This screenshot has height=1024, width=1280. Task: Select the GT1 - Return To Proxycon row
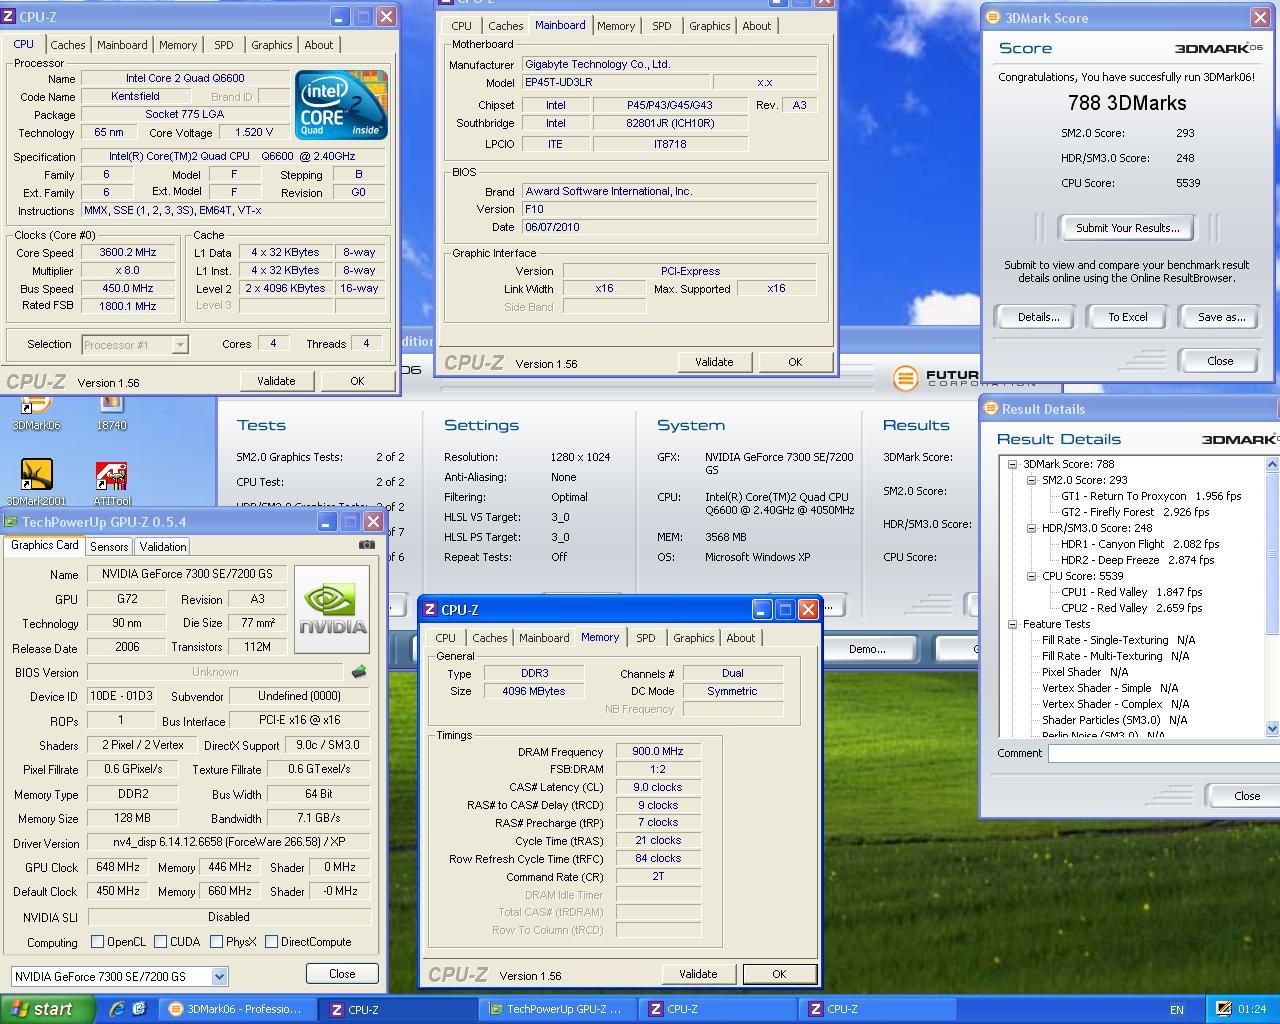(1150, 496)
